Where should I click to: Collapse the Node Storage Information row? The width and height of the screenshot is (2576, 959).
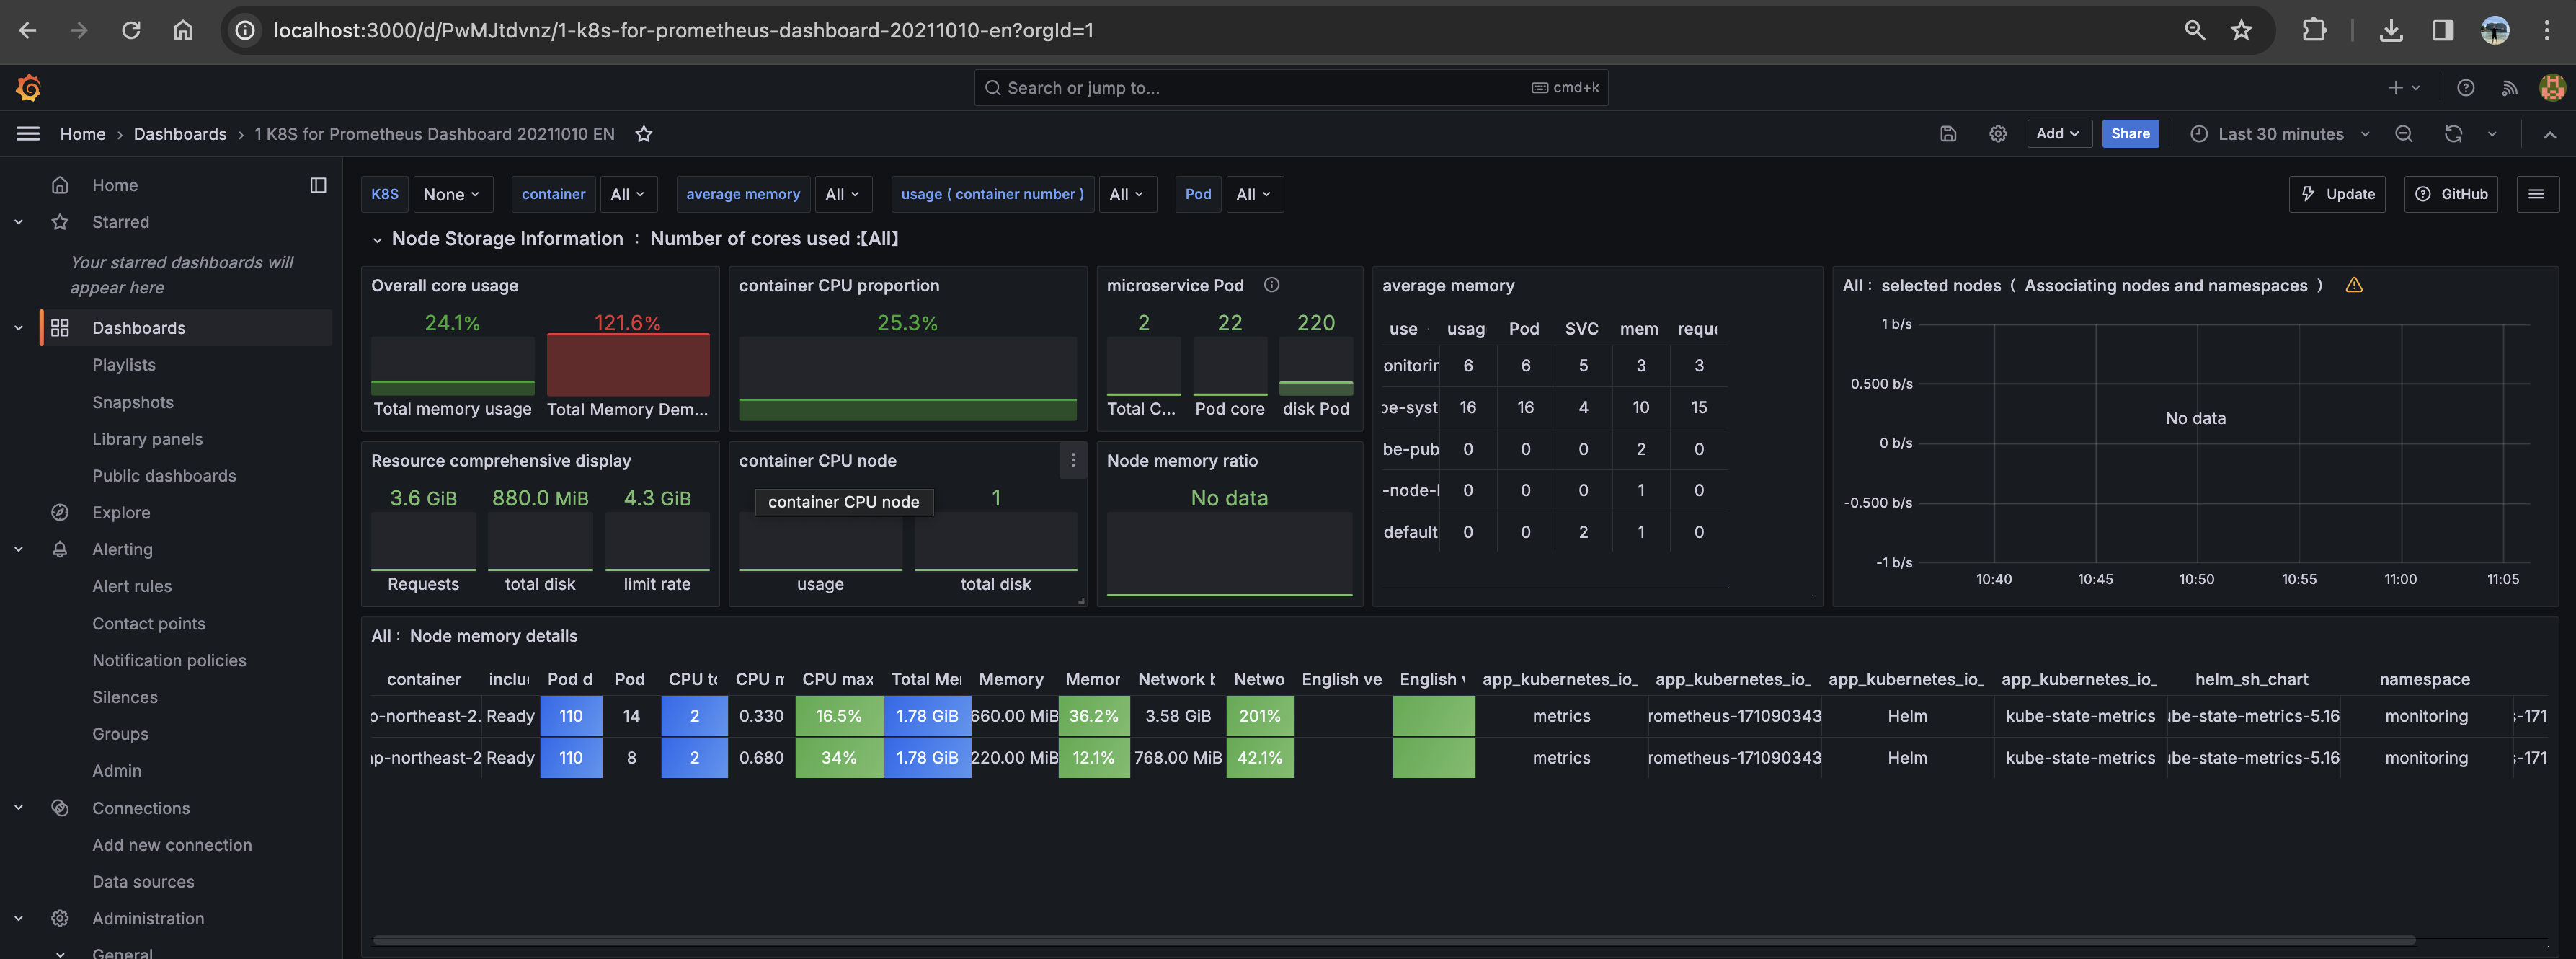(x=377, y=239)
